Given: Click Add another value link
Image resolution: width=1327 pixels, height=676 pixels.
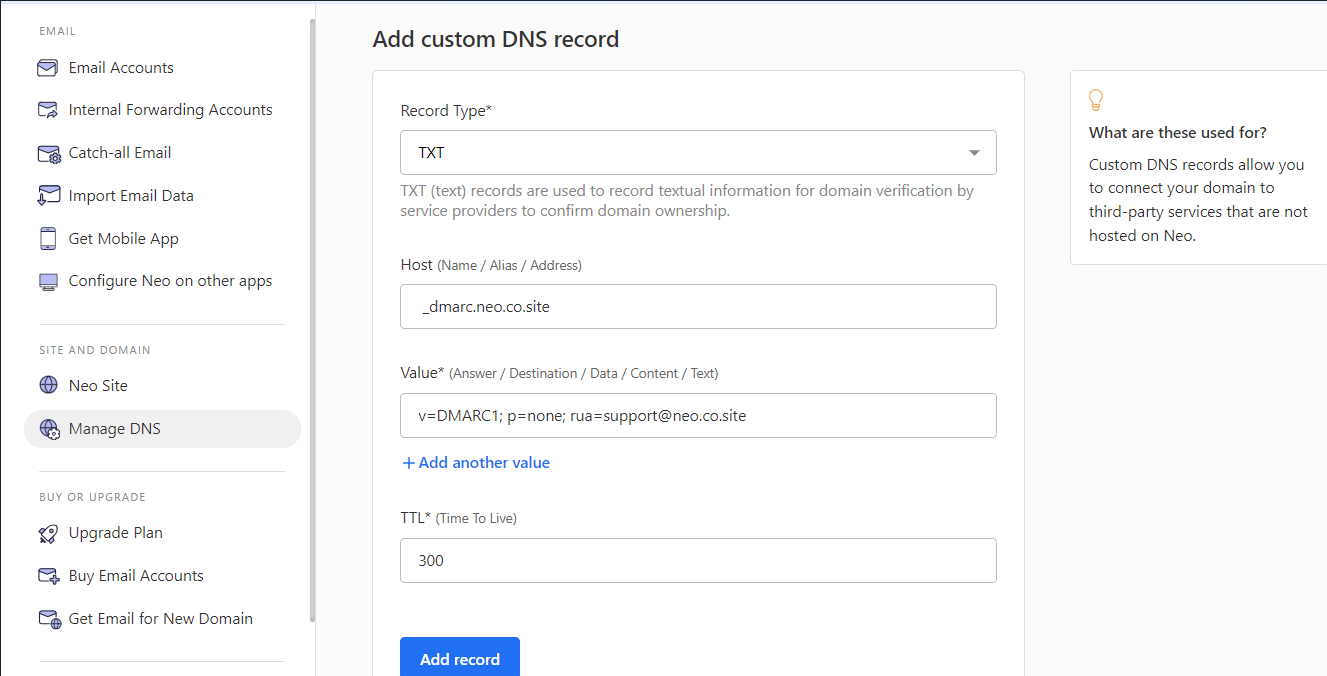Looking at the screenshot, I should coord(476,463).
